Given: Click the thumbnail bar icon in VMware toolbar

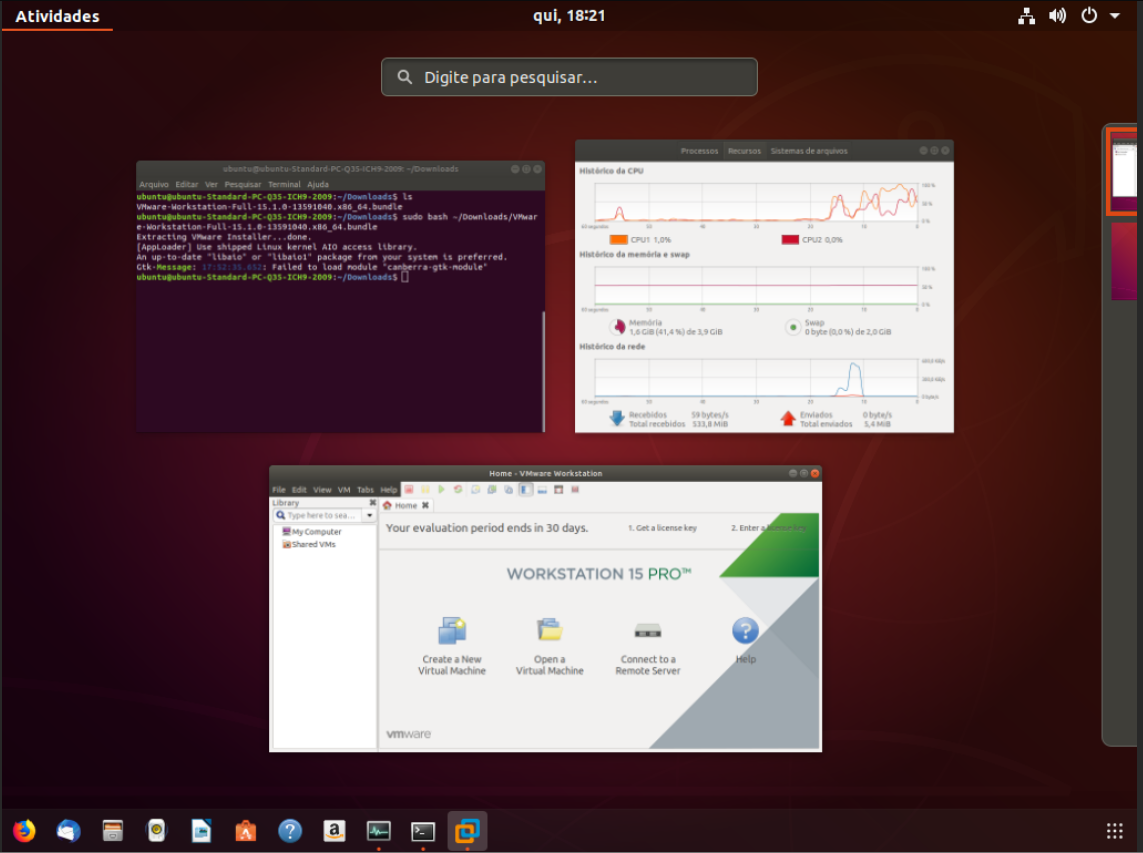Looking at the screenshot, I should [x=542, y=489].
